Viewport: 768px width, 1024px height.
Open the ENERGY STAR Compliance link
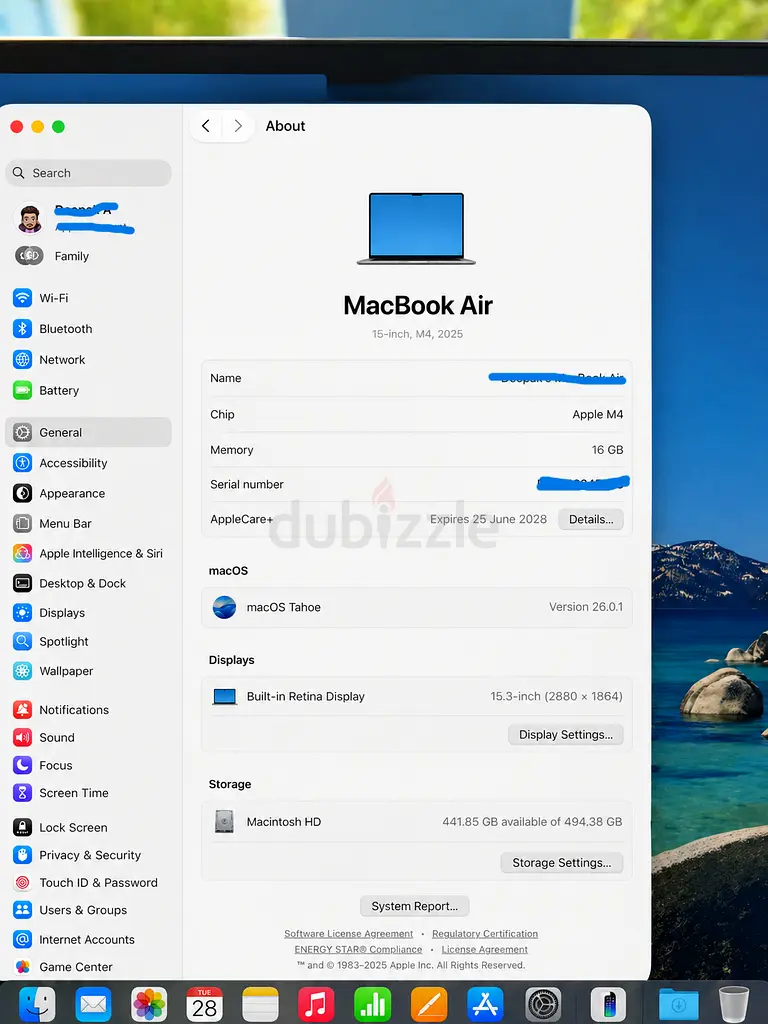coord(358,950)
